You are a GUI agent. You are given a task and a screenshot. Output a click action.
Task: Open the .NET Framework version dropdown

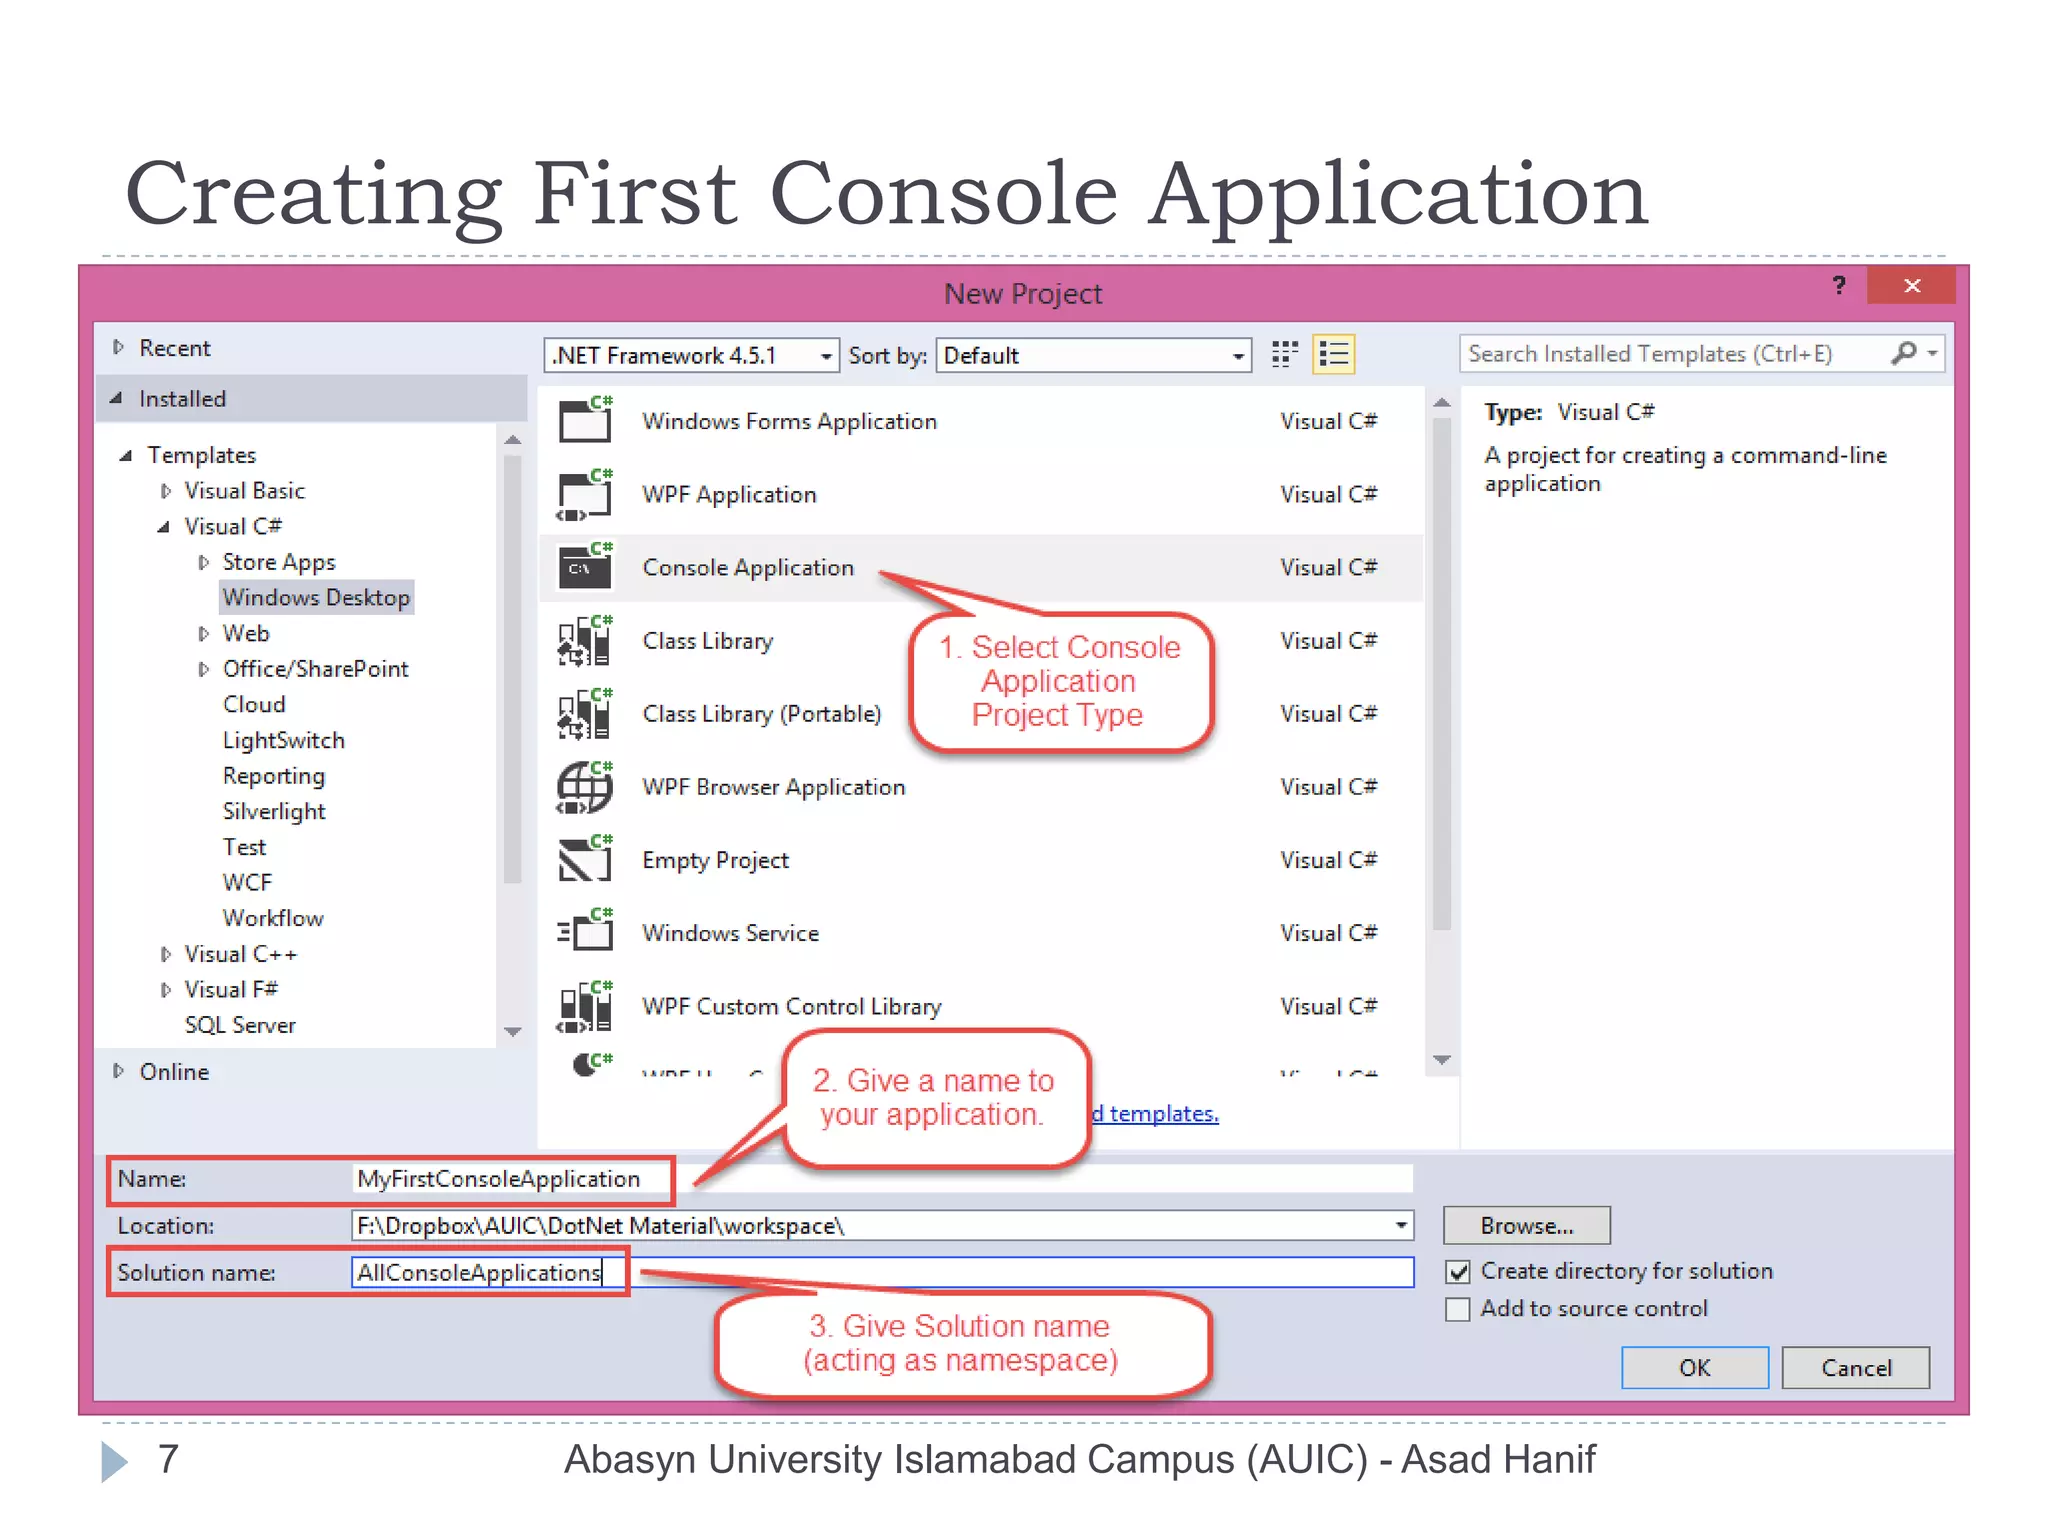coord(826,356)
